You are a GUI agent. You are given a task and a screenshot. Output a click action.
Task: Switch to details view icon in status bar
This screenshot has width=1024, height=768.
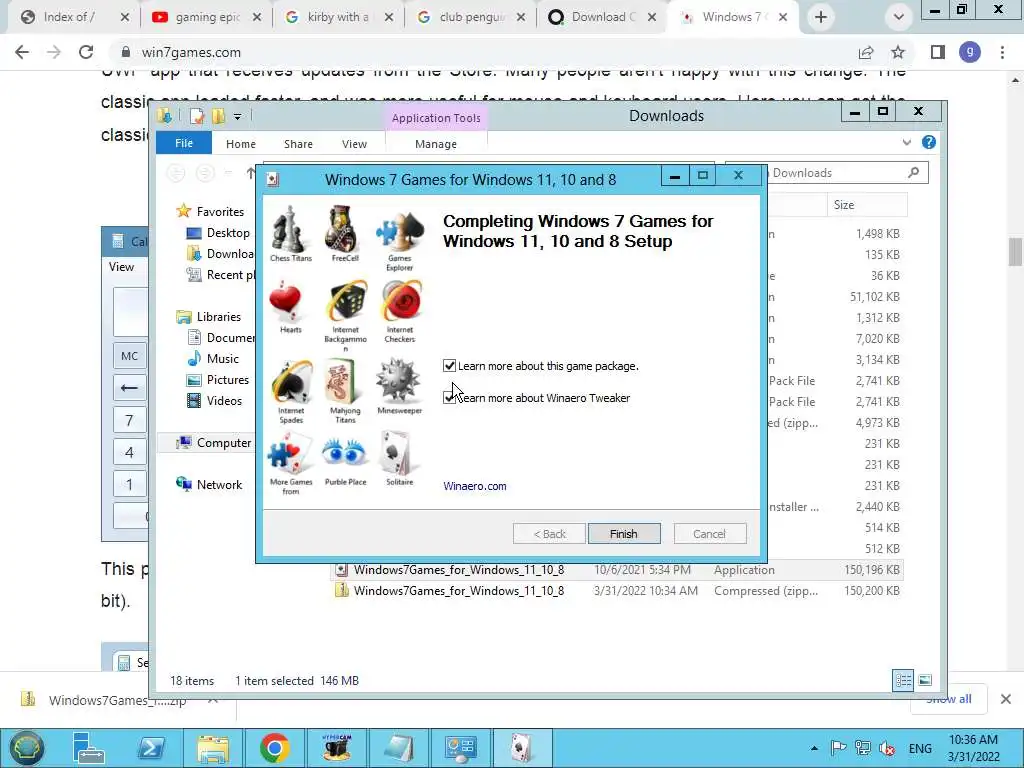(903, 680)
